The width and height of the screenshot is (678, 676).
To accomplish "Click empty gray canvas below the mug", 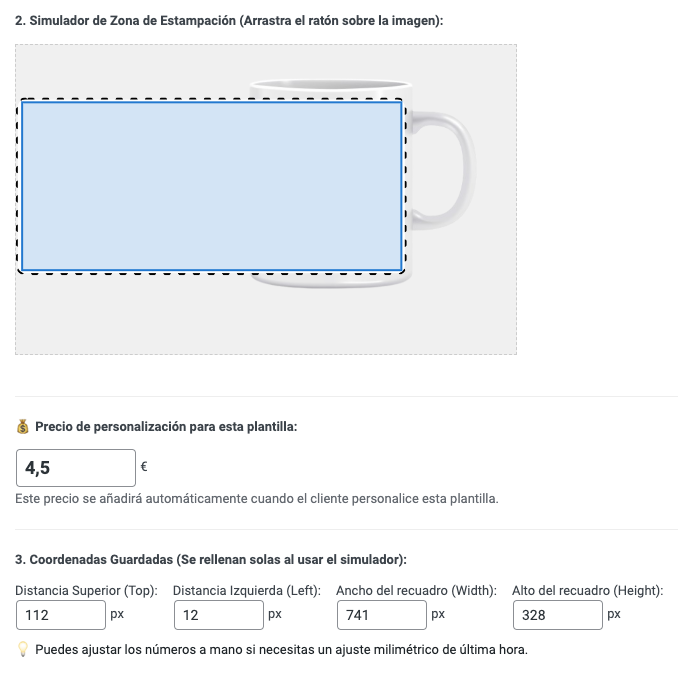I will 265,322.
